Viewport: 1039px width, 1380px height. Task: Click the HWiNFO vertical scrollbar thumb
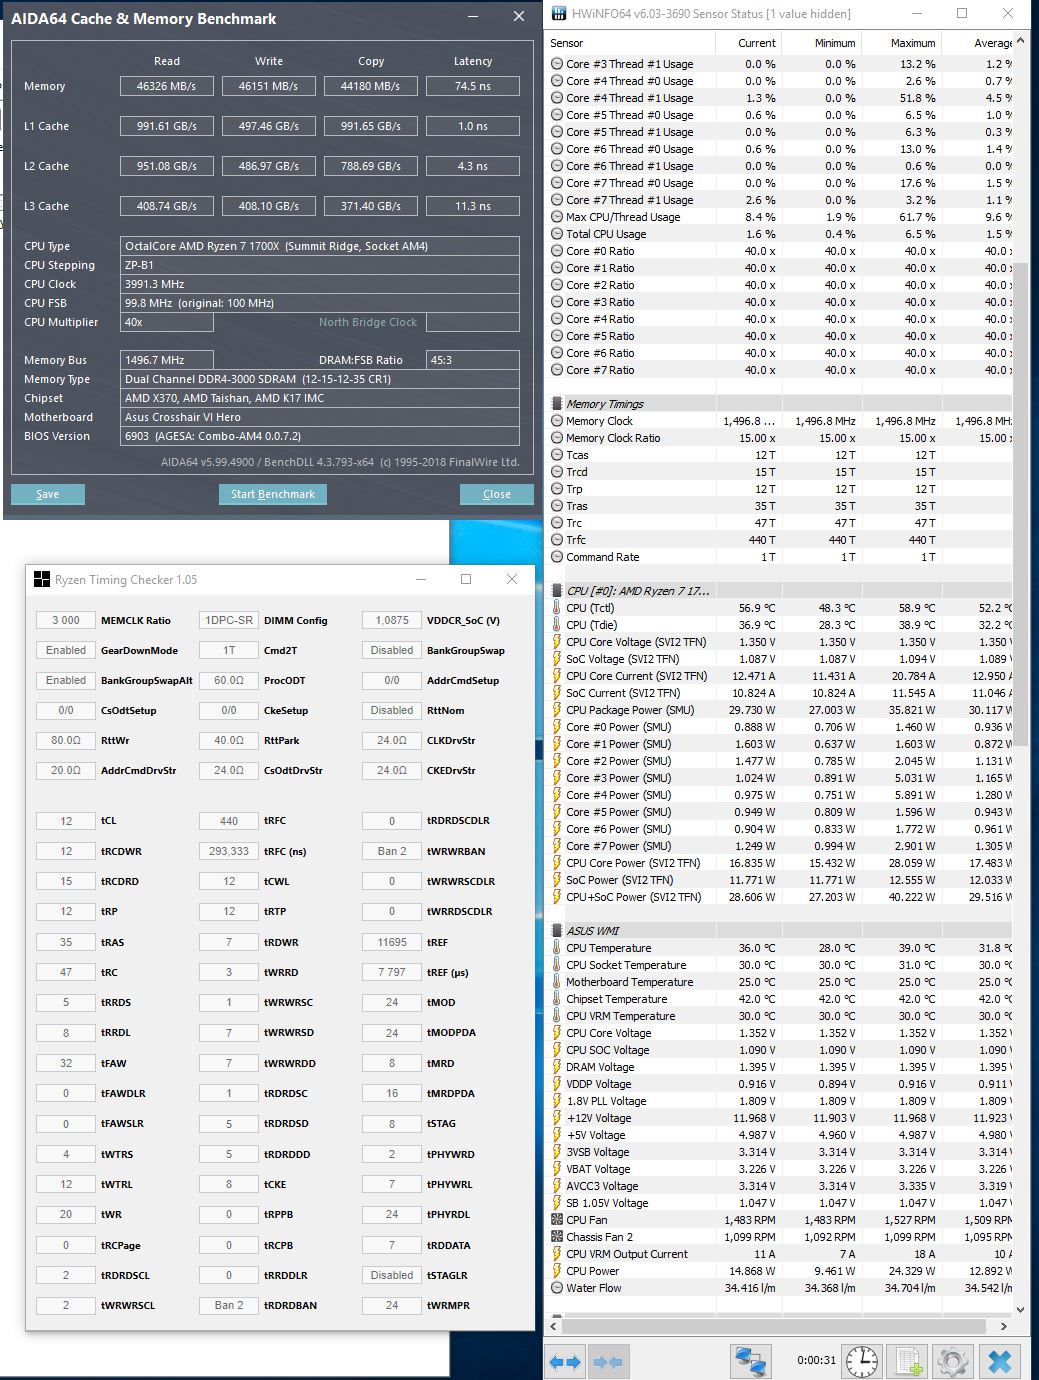pyautogui.click(x=1021, y=505)
